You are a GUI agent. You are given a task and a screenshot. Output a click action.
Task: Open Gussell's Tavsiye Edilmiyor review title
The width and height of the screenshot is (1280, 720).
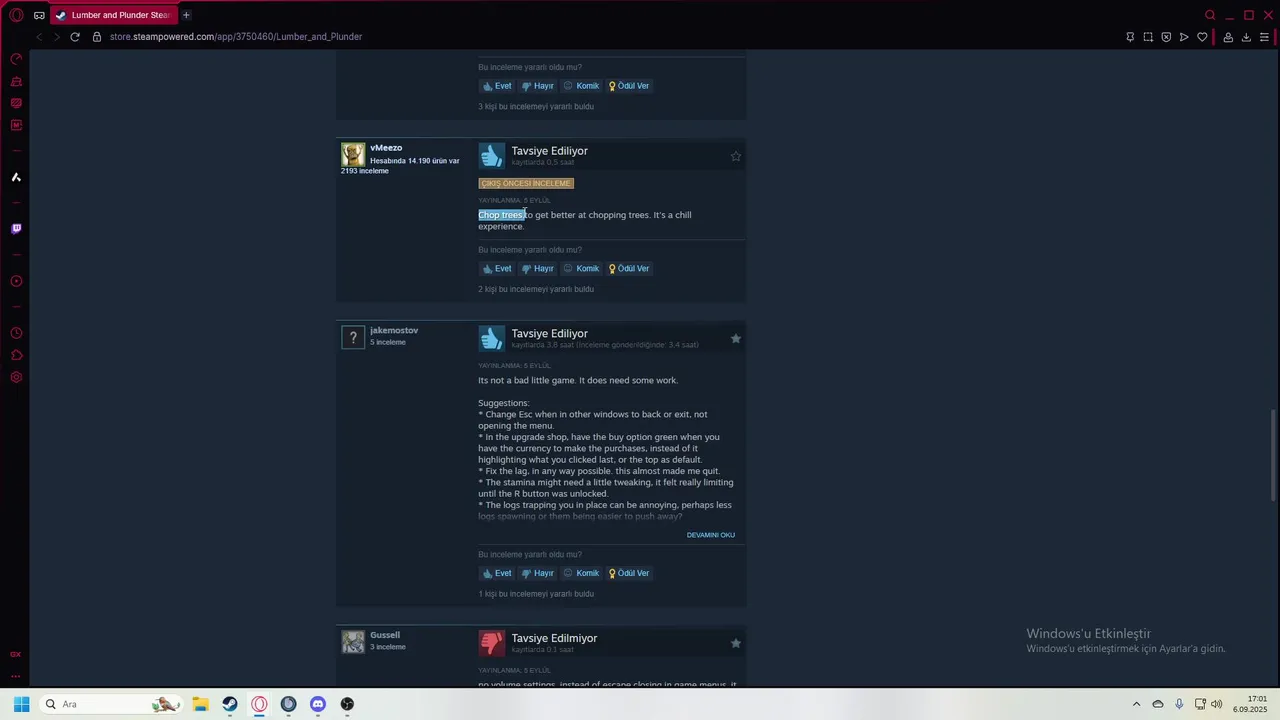pyautogui.click(x=554, y=638)
